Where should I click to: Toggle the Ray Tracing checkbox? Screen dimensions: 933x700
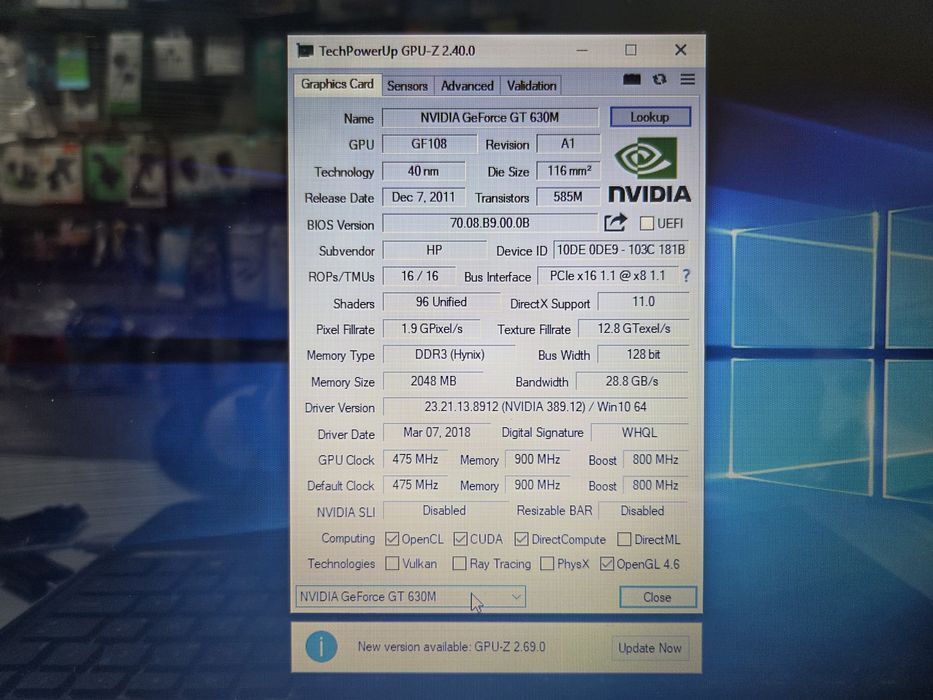click(459, 564)
